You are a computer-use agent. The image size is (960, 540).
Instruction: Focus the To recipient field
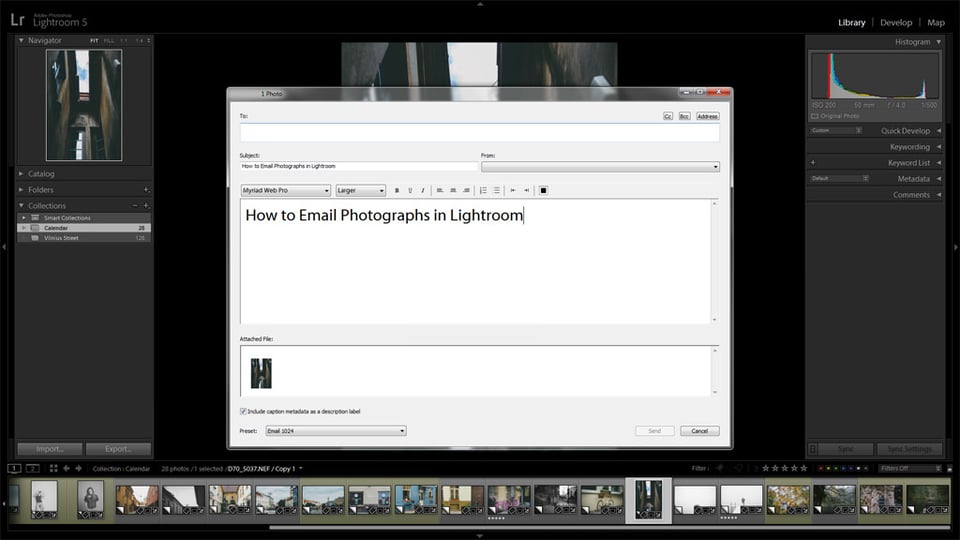[479, 133]
